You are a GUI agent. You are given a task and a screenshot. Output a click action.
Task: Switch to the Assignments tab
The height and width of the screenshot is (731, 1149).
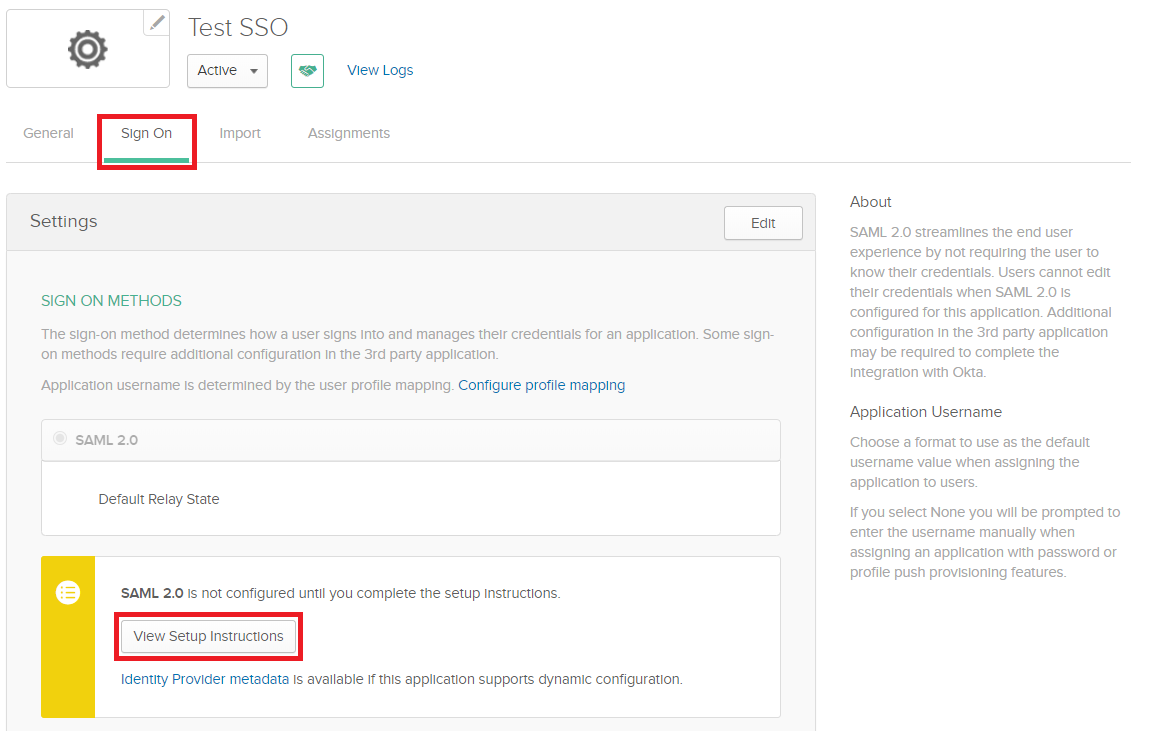[349, 133]
